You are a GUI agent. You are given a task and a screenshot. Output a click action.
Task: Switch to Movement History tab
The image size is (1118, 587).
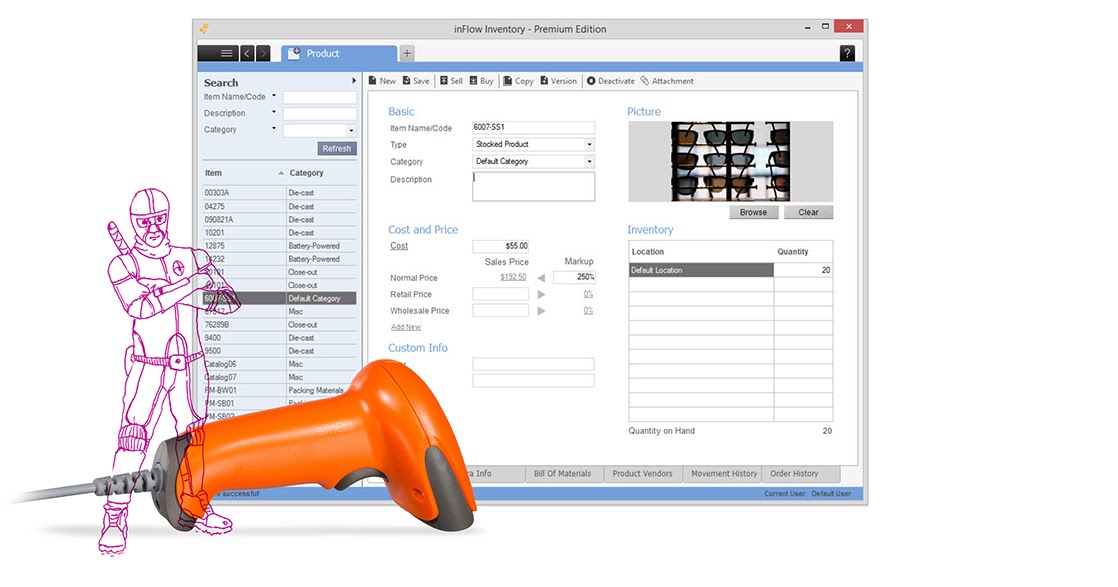723,474
